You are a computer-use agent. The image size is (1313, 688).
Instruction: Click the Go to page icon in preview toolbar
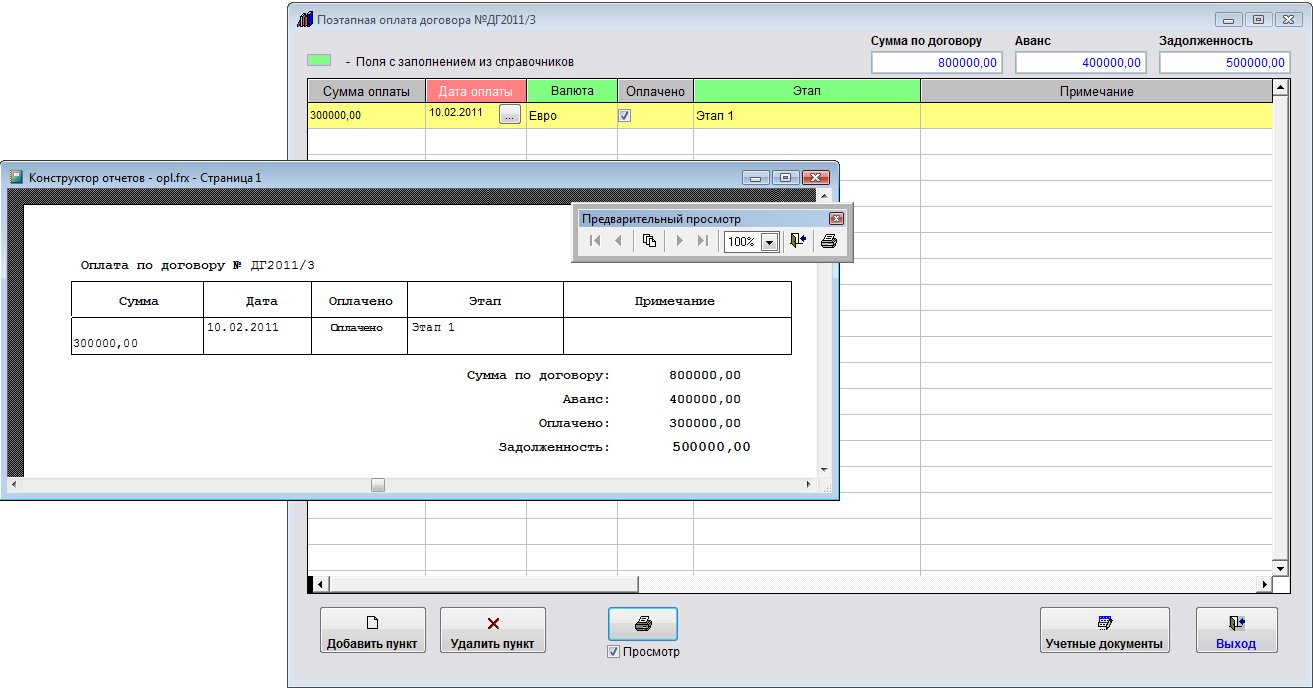pyautogui.click(x=649, y=241)
